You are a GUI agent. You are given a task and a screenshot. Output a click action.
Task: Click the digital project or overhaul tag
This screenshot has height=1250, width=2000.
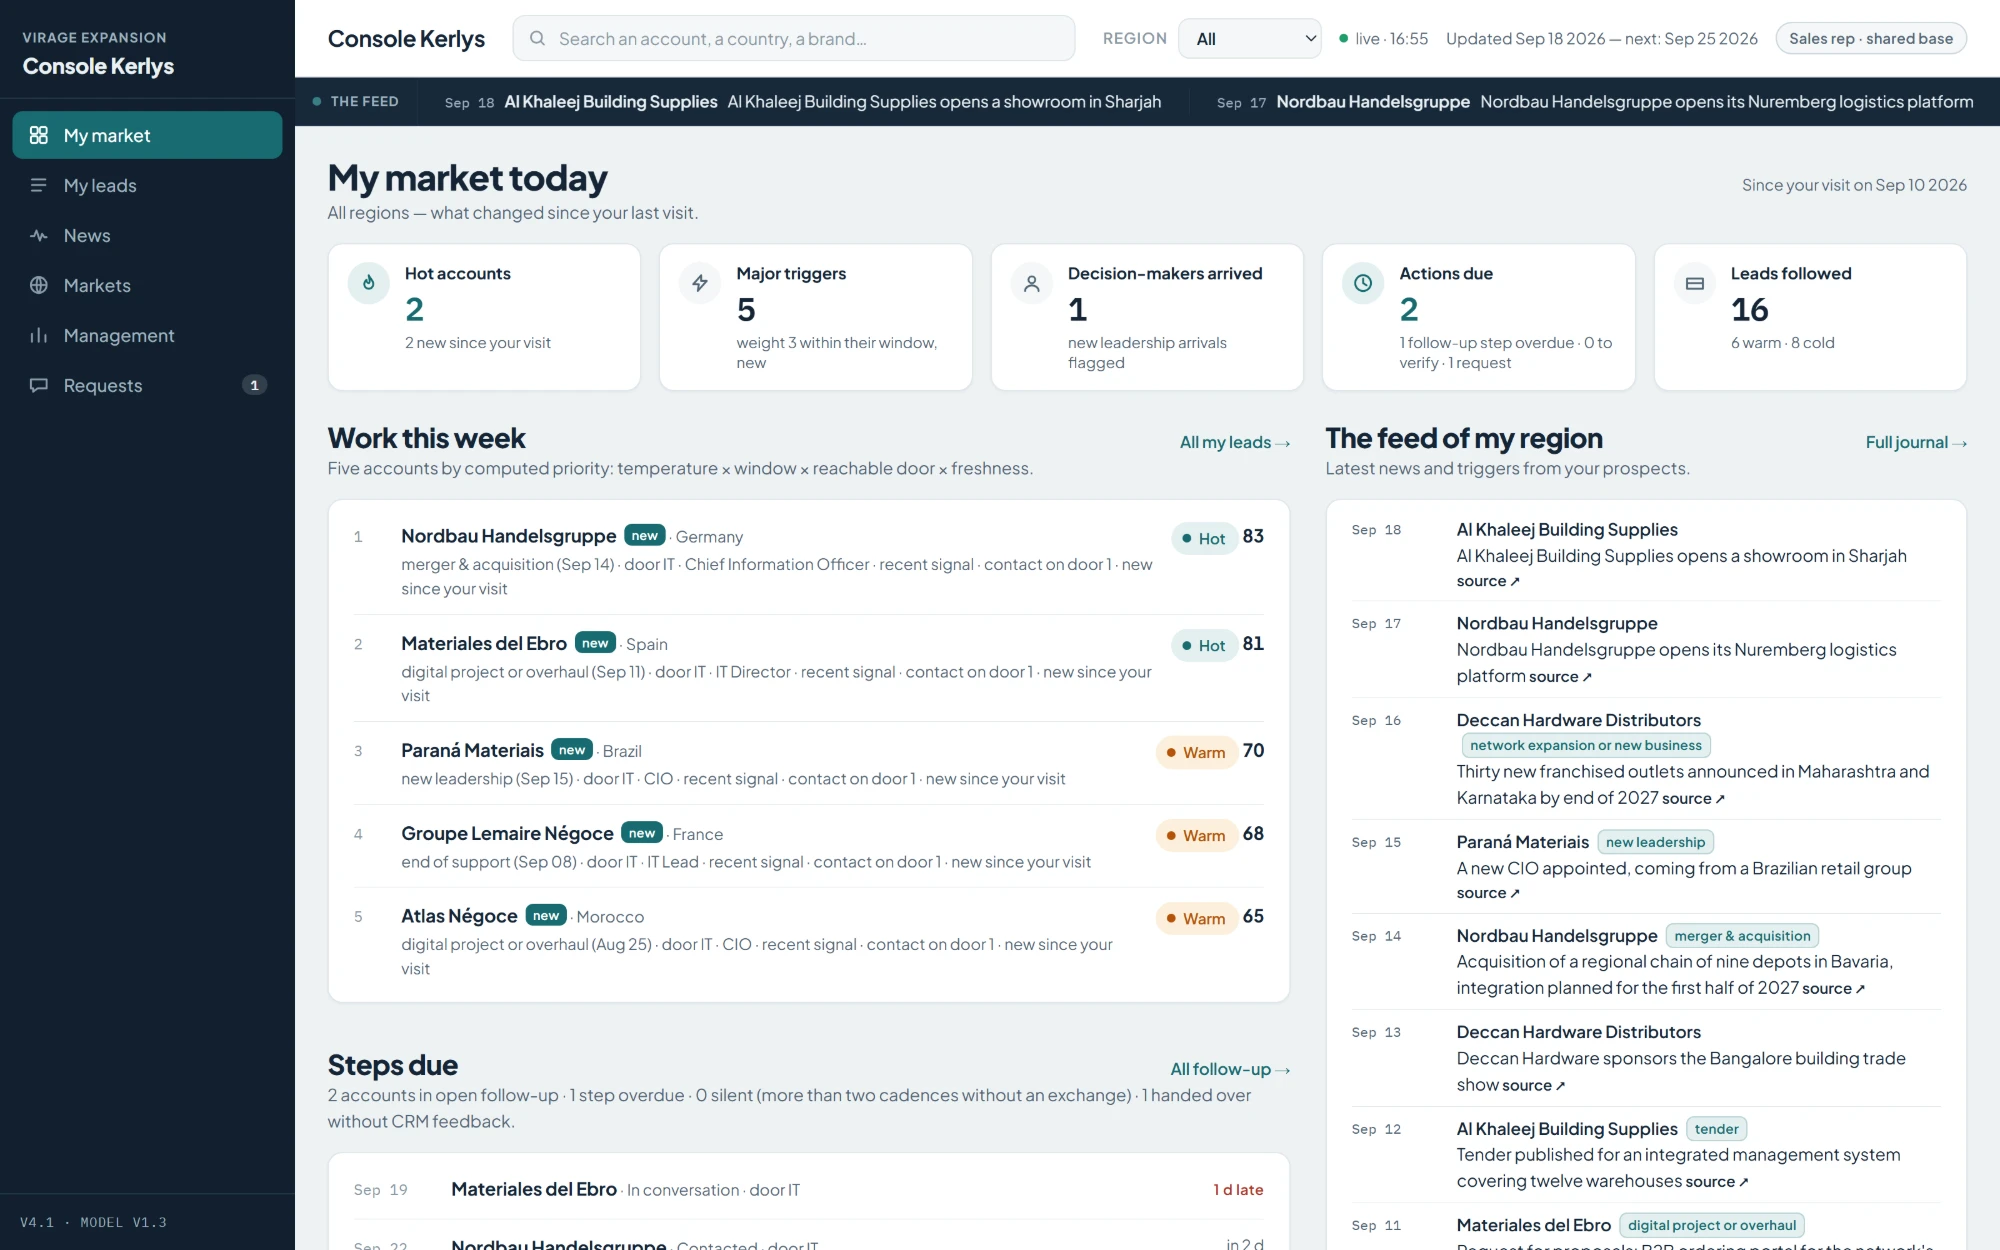[x=1711, y=1225]
